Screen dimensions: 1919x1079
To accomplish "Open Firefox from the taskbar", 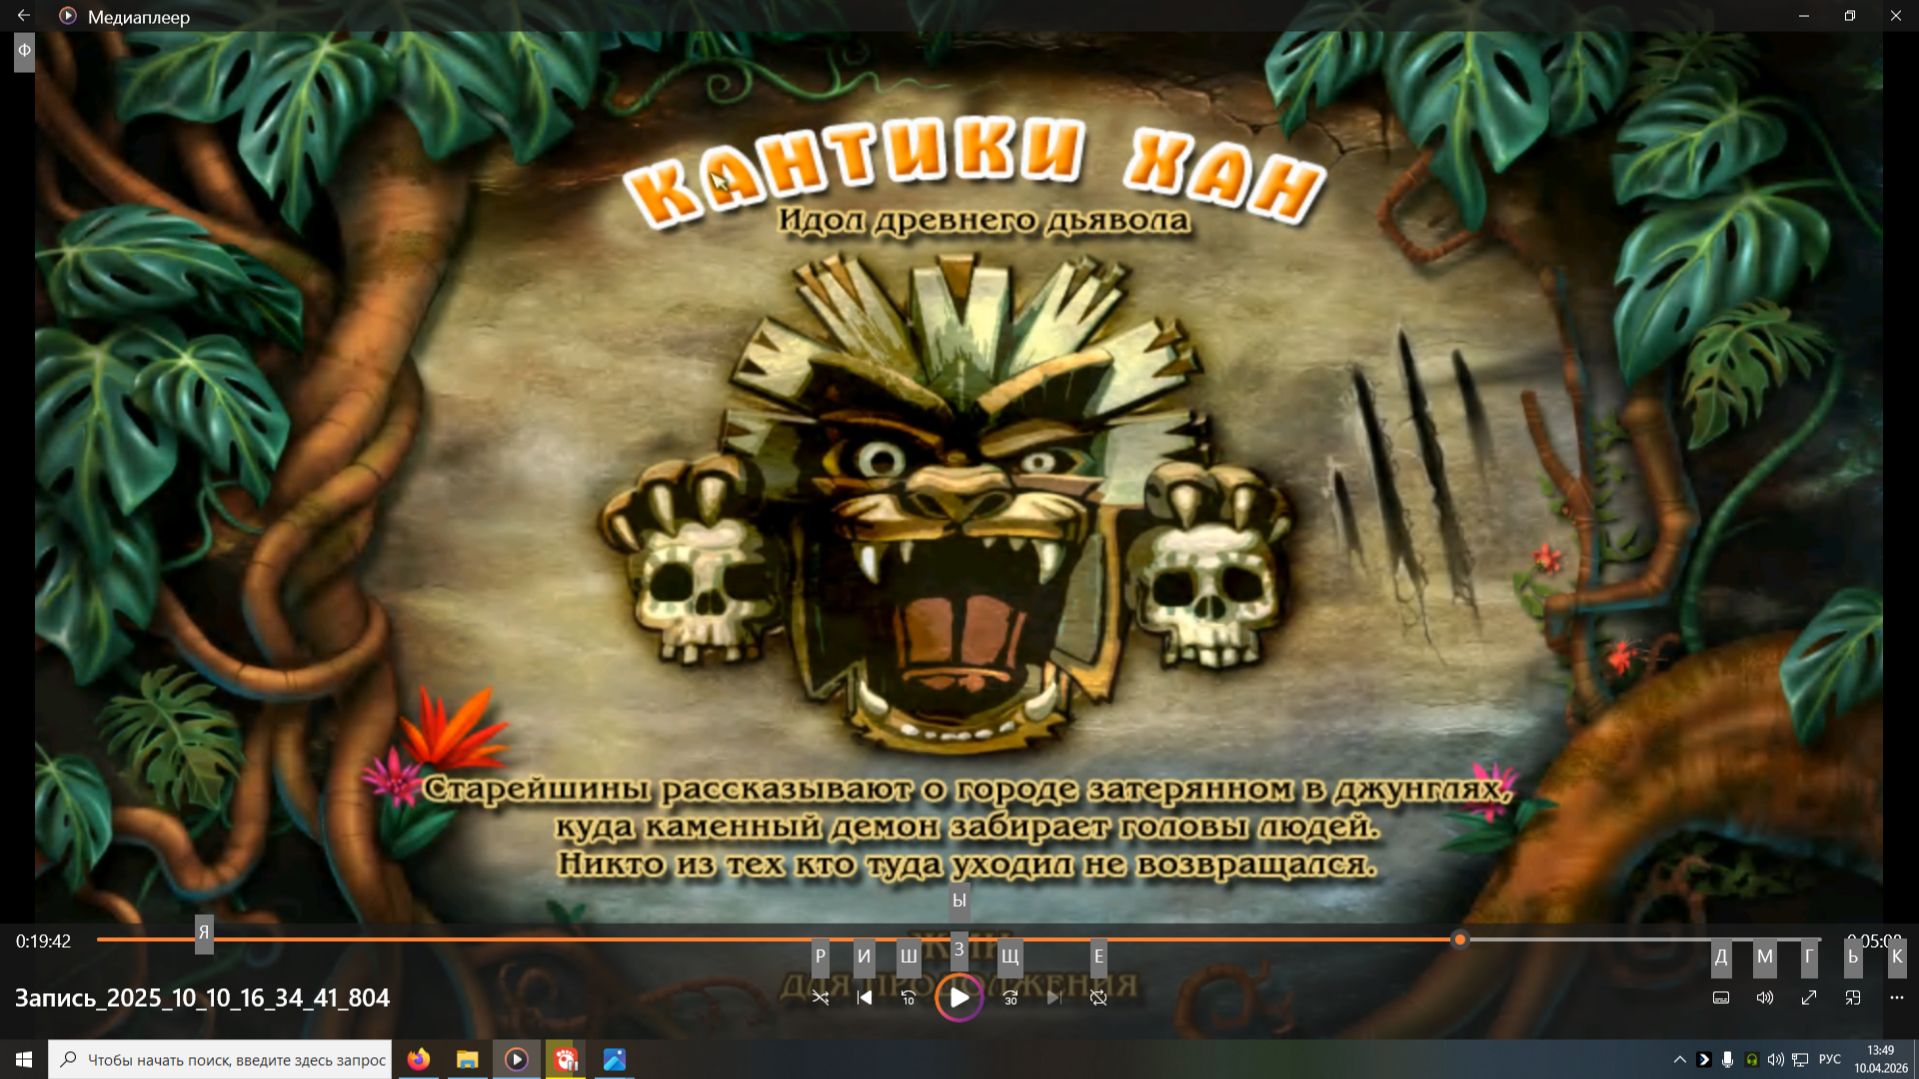I will click(x=418, y=1059).
